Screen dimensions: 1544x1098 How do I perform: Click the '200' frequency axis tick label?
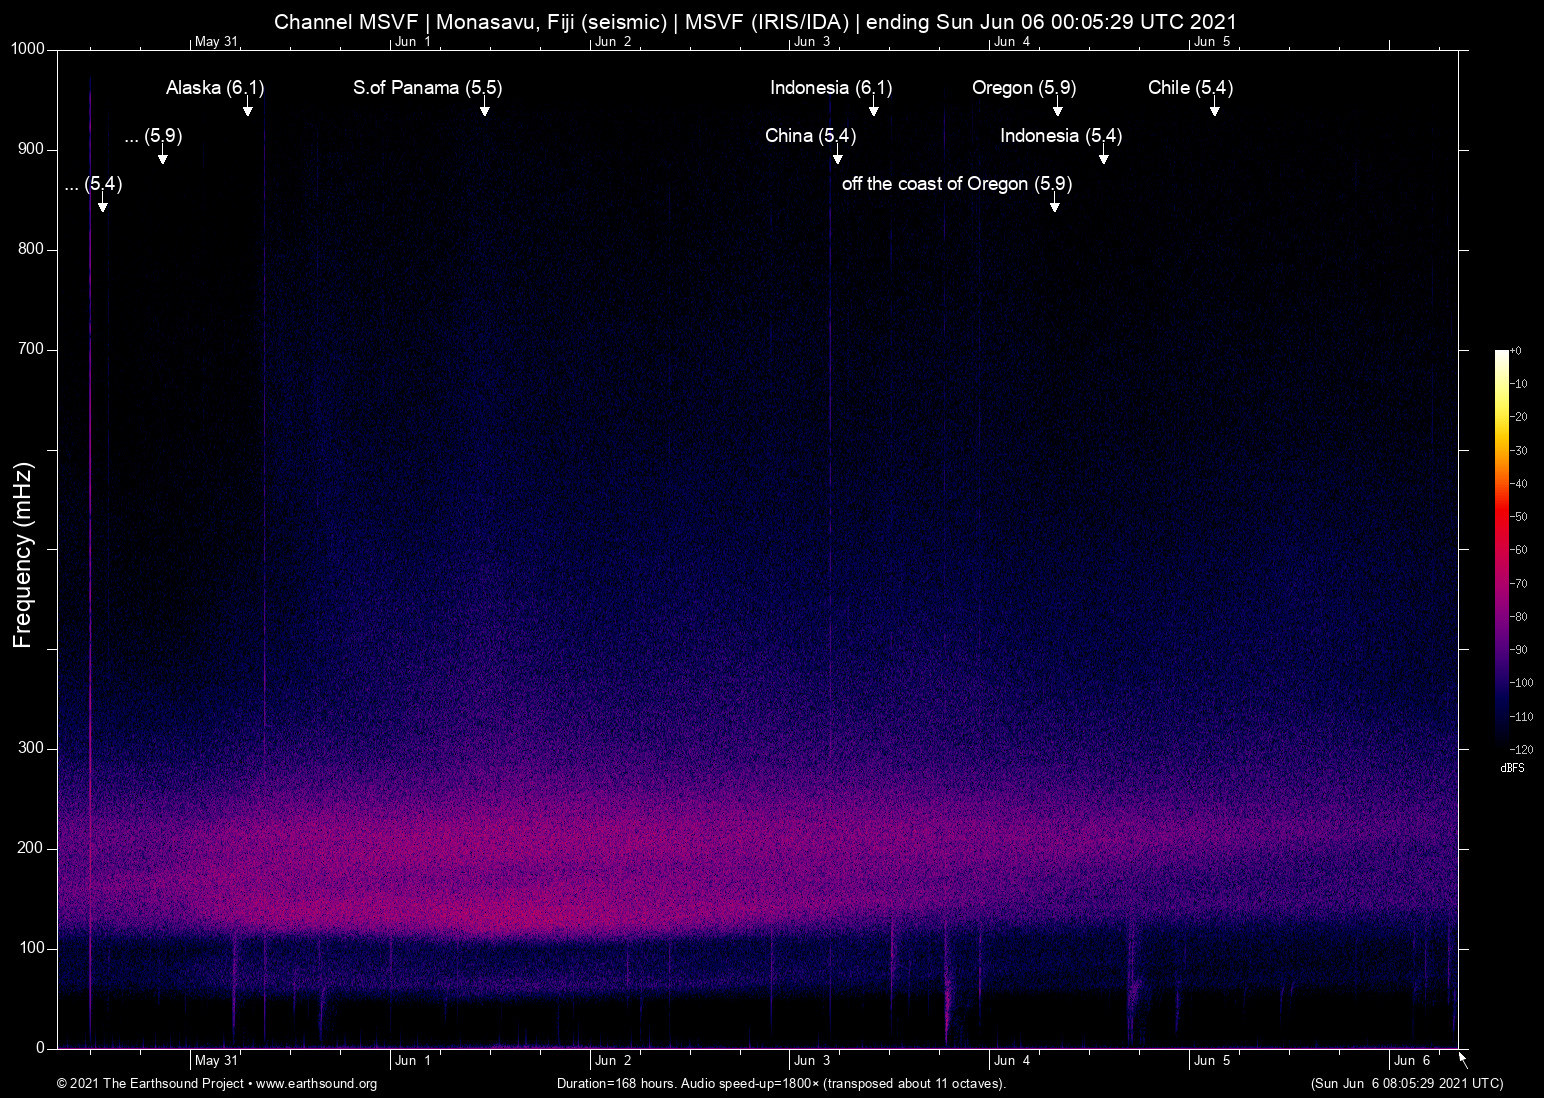tap(32, 848)
